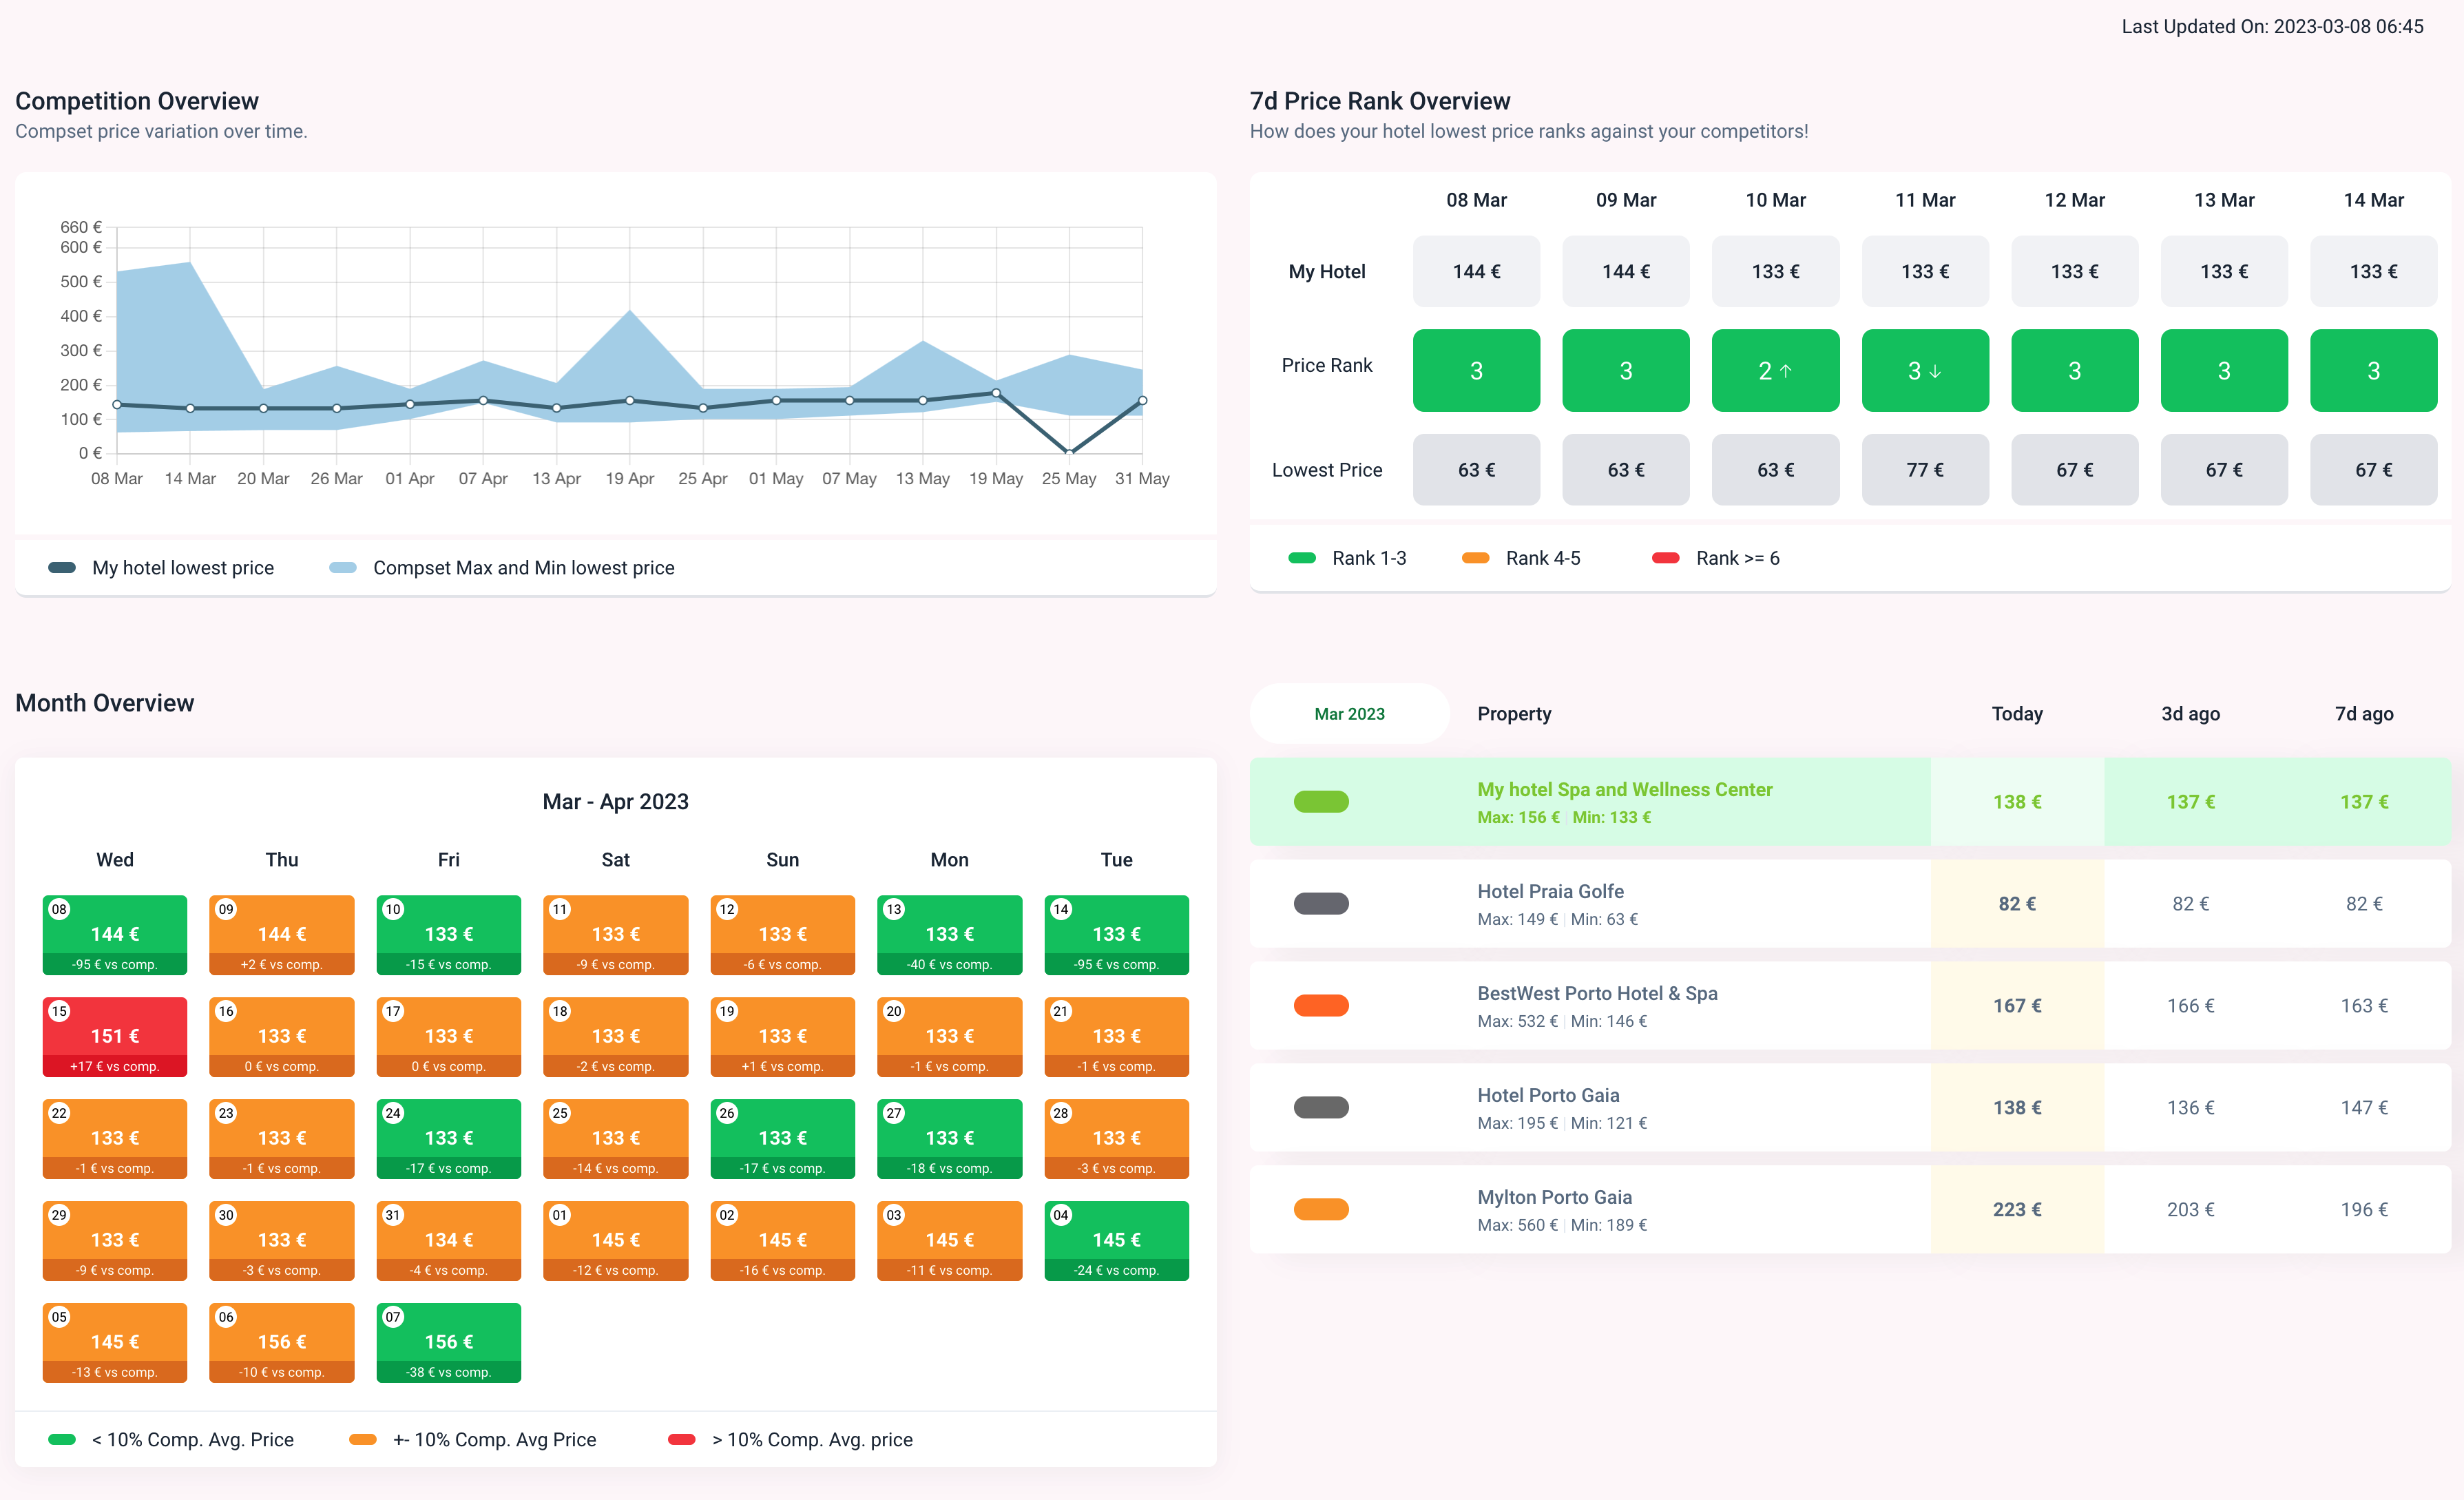This screenshot has height=1500, width=2464.
Task: Select the 27 Mar cell -18 € vs comp
Action: pos(950,1139)
